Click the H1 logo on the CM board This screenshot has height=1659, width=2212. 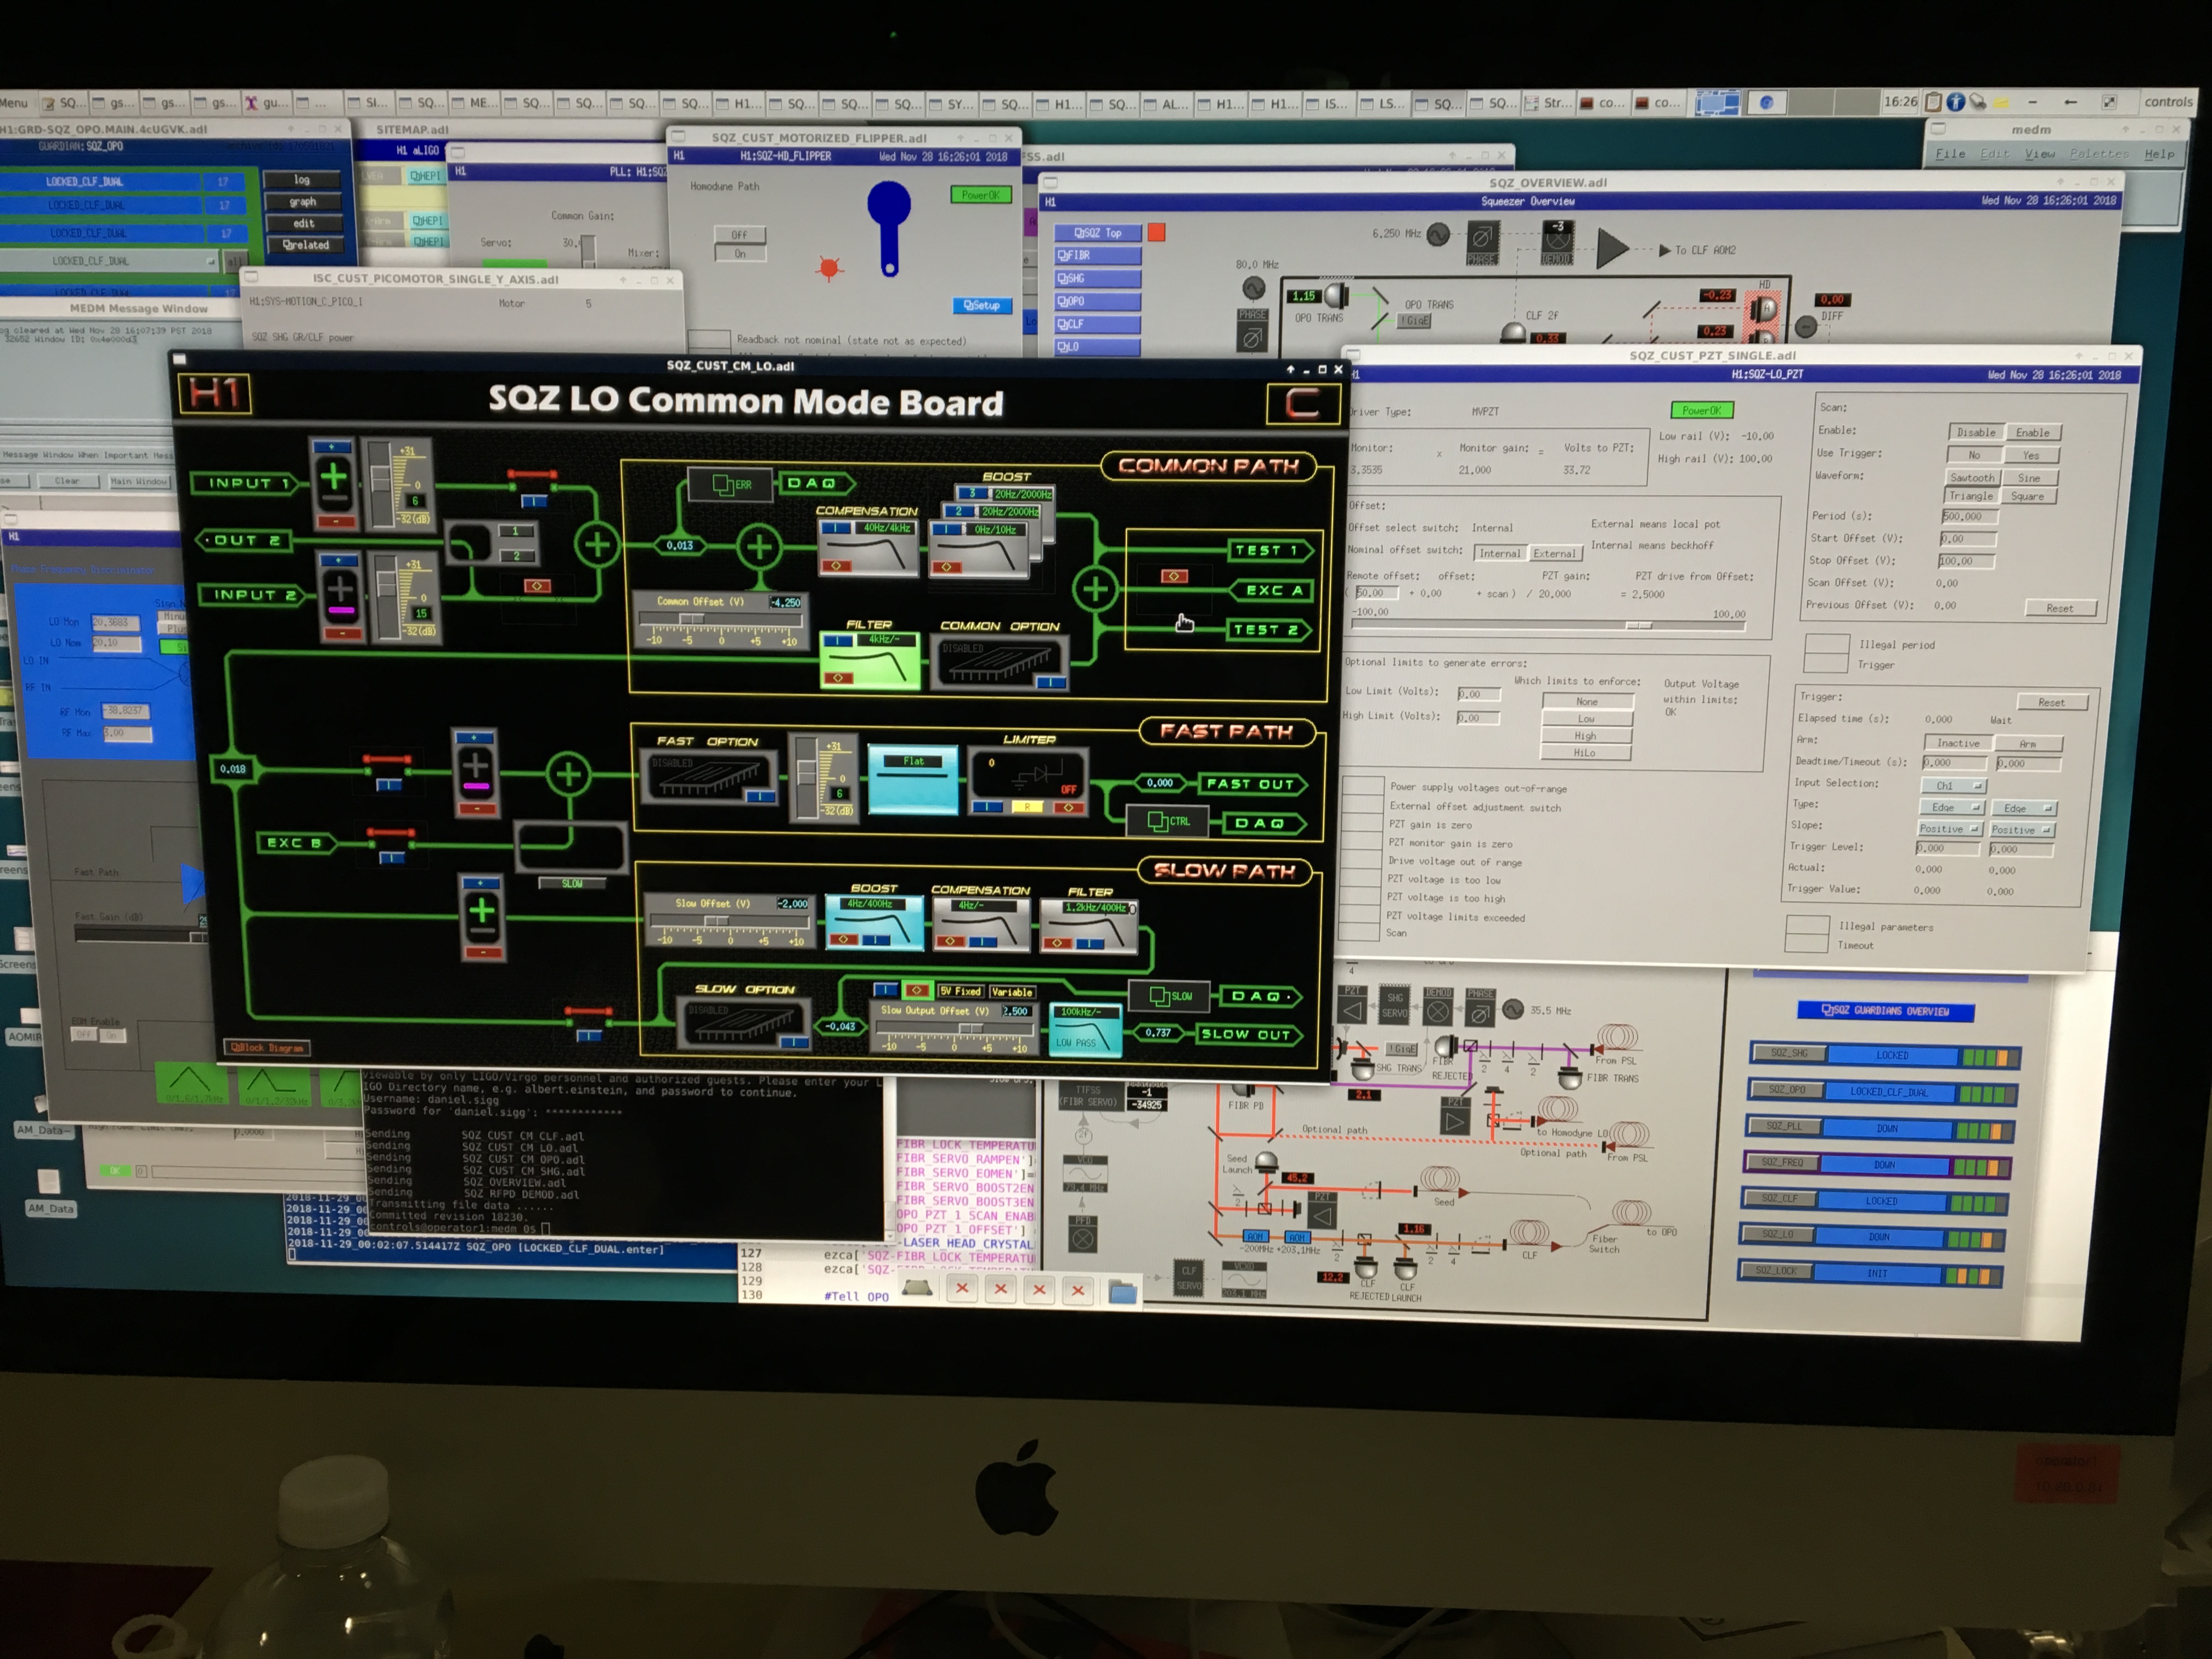(x=214, y=393)
